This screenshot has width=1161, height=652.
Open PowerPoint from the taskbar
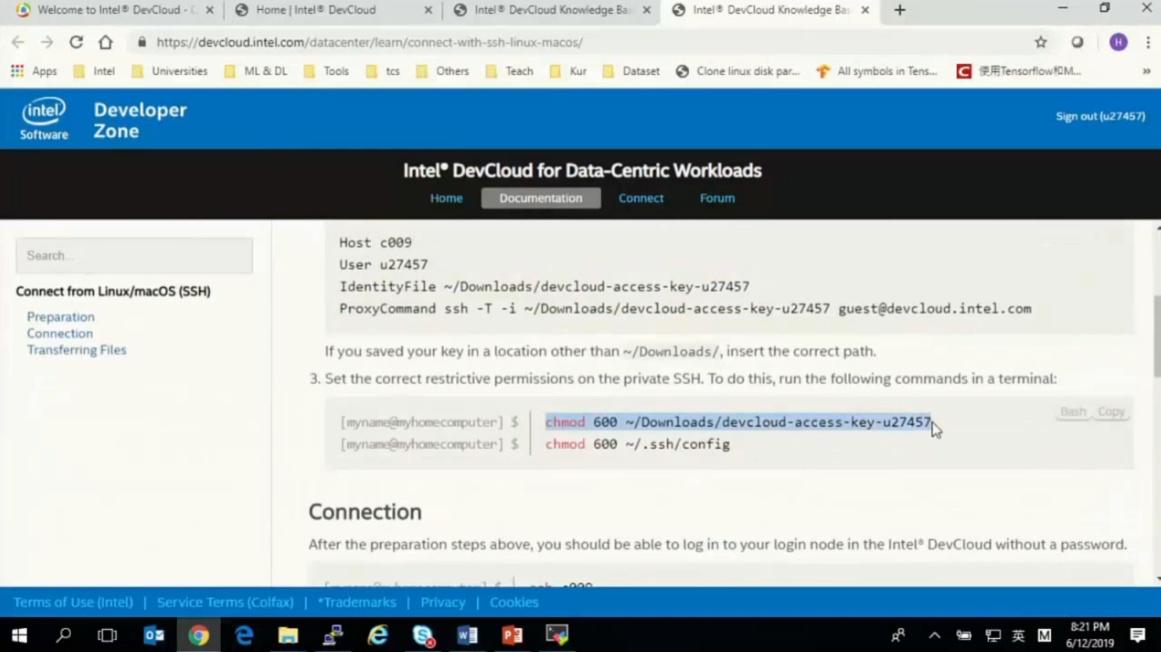click(512, 635)
